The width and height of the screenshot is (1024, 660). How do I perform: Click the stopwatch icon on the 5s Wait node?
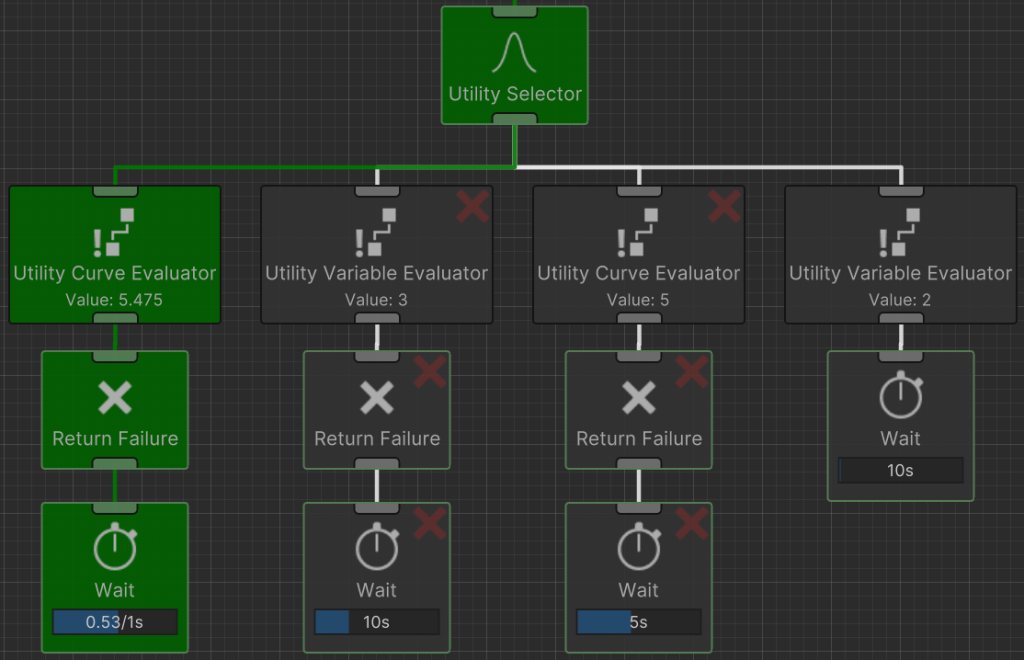tap(638, 546)
